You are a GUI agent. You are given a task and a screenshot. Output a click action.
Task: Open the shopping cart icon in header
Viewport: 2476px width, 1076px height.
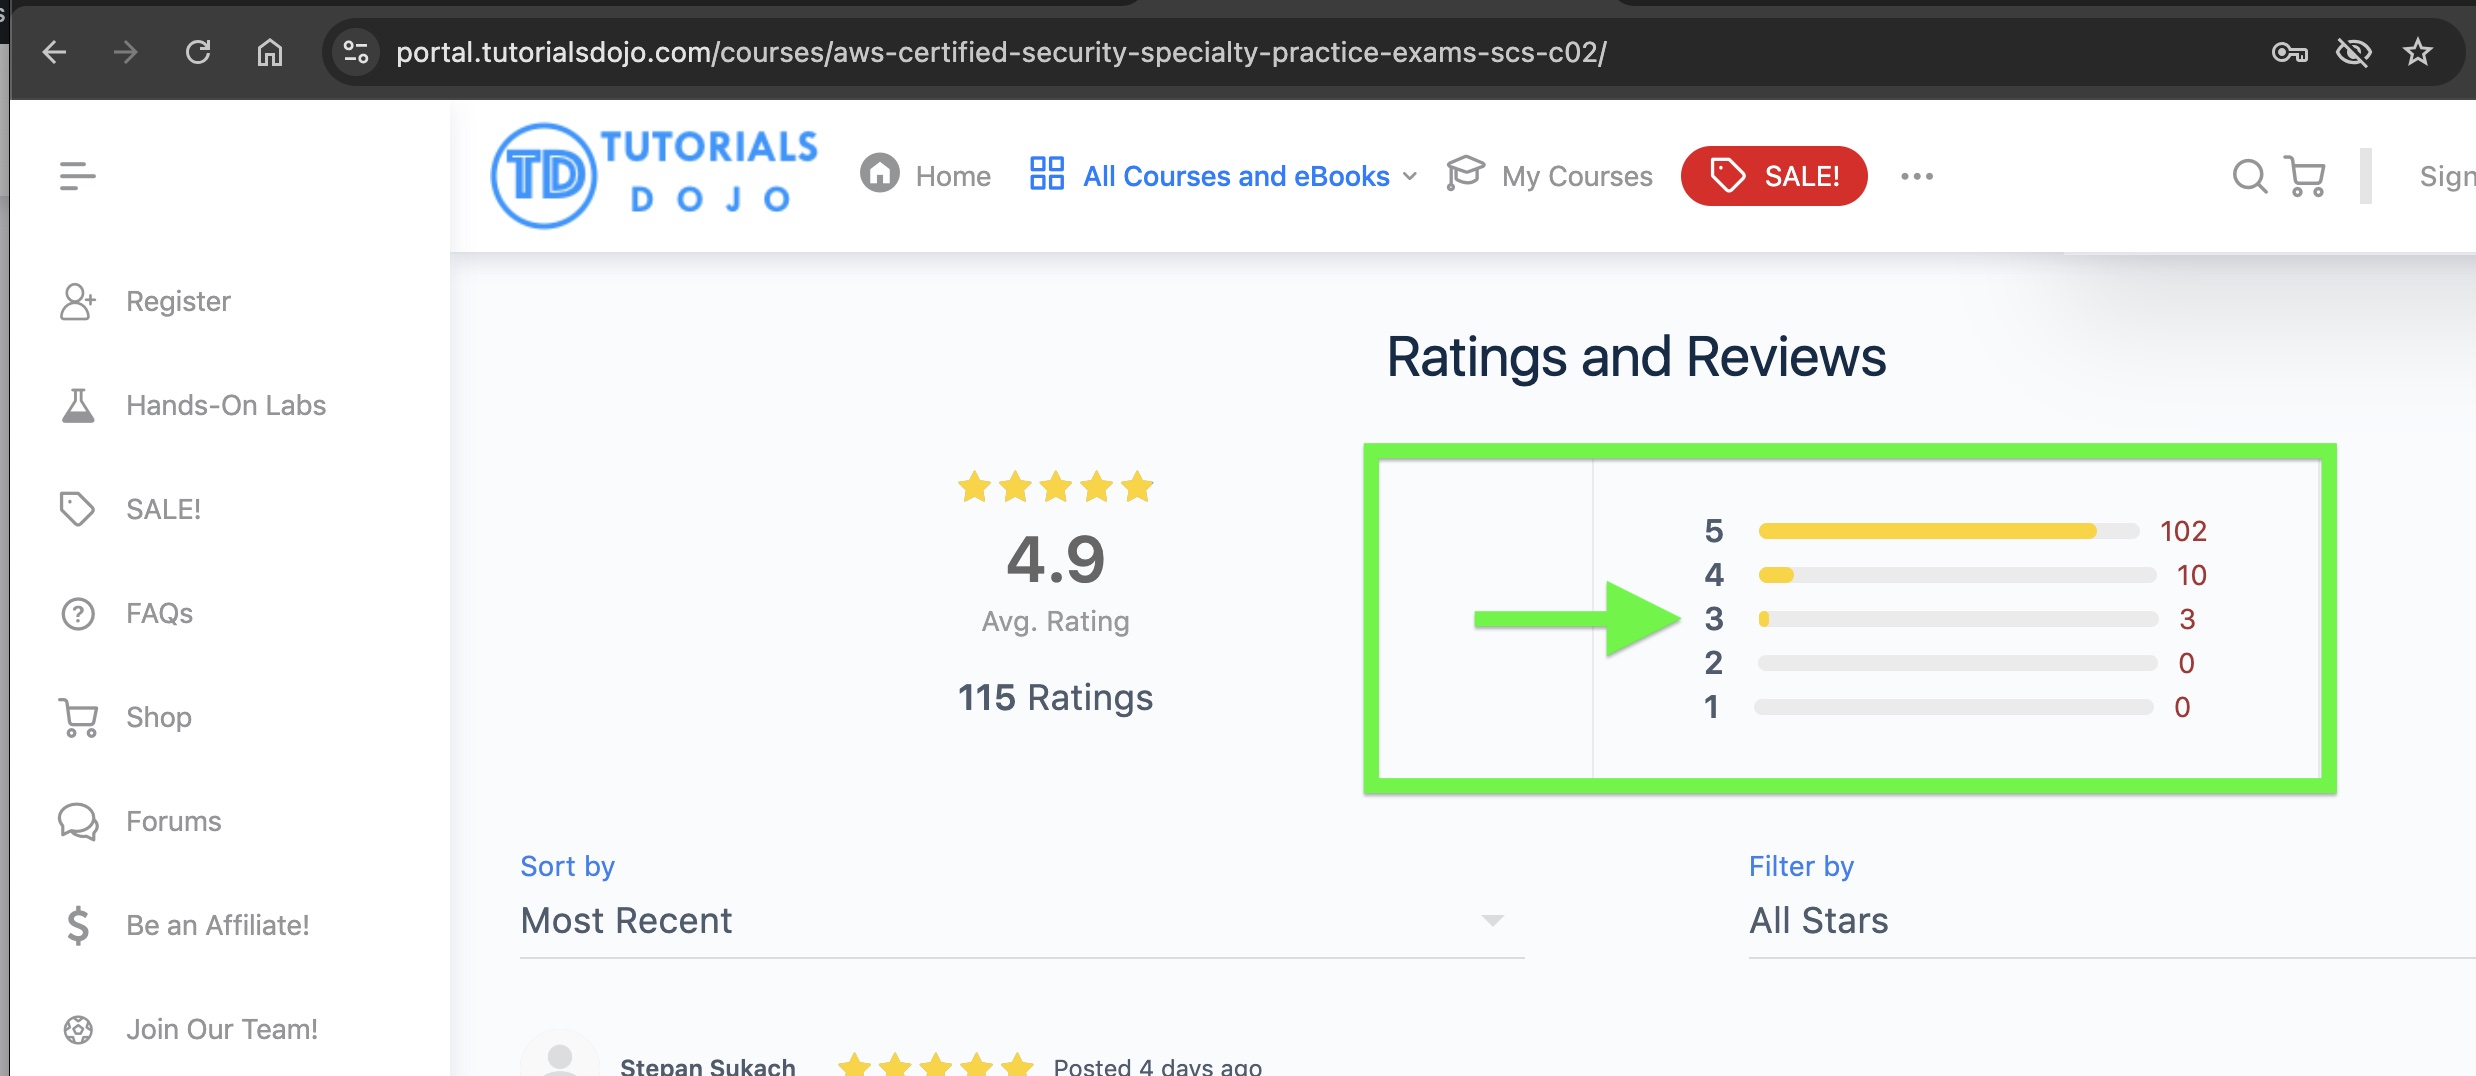(x=2306, y=177)
